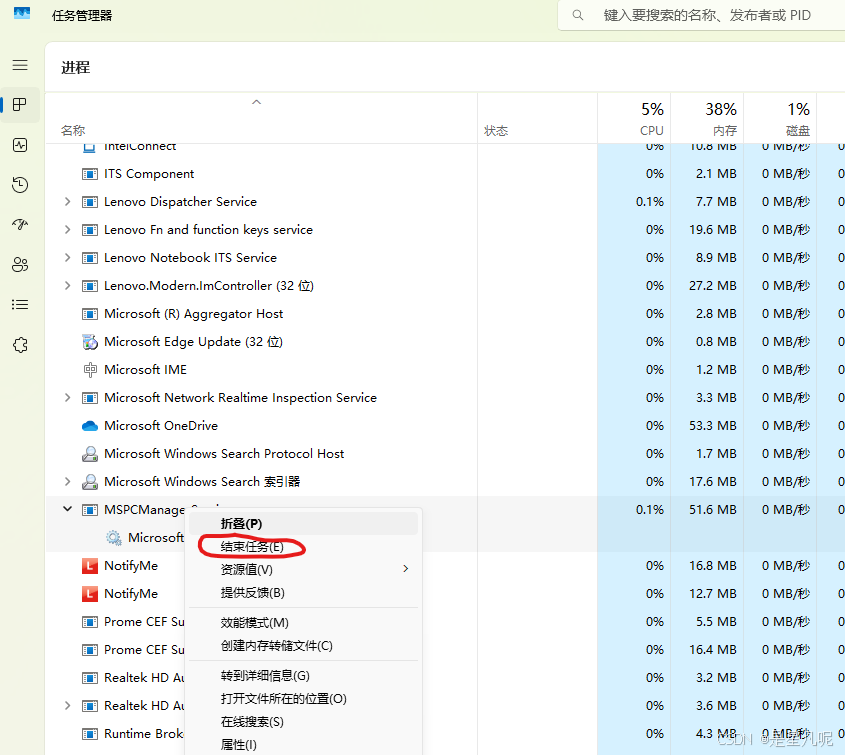This screenshot has width=845, height=755.
Task: Click the search box for name, publisher or PID
Action: click(701, 15)
